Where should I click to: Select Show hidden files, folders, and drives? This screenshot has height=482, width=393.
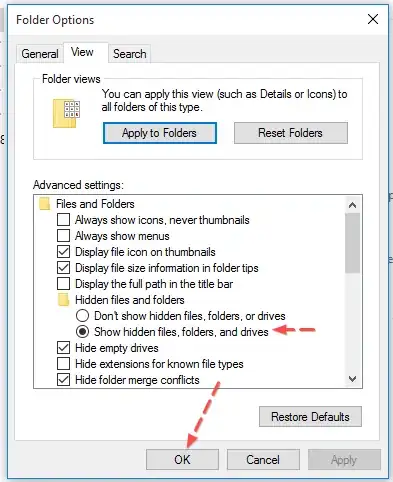click(82, 332)
